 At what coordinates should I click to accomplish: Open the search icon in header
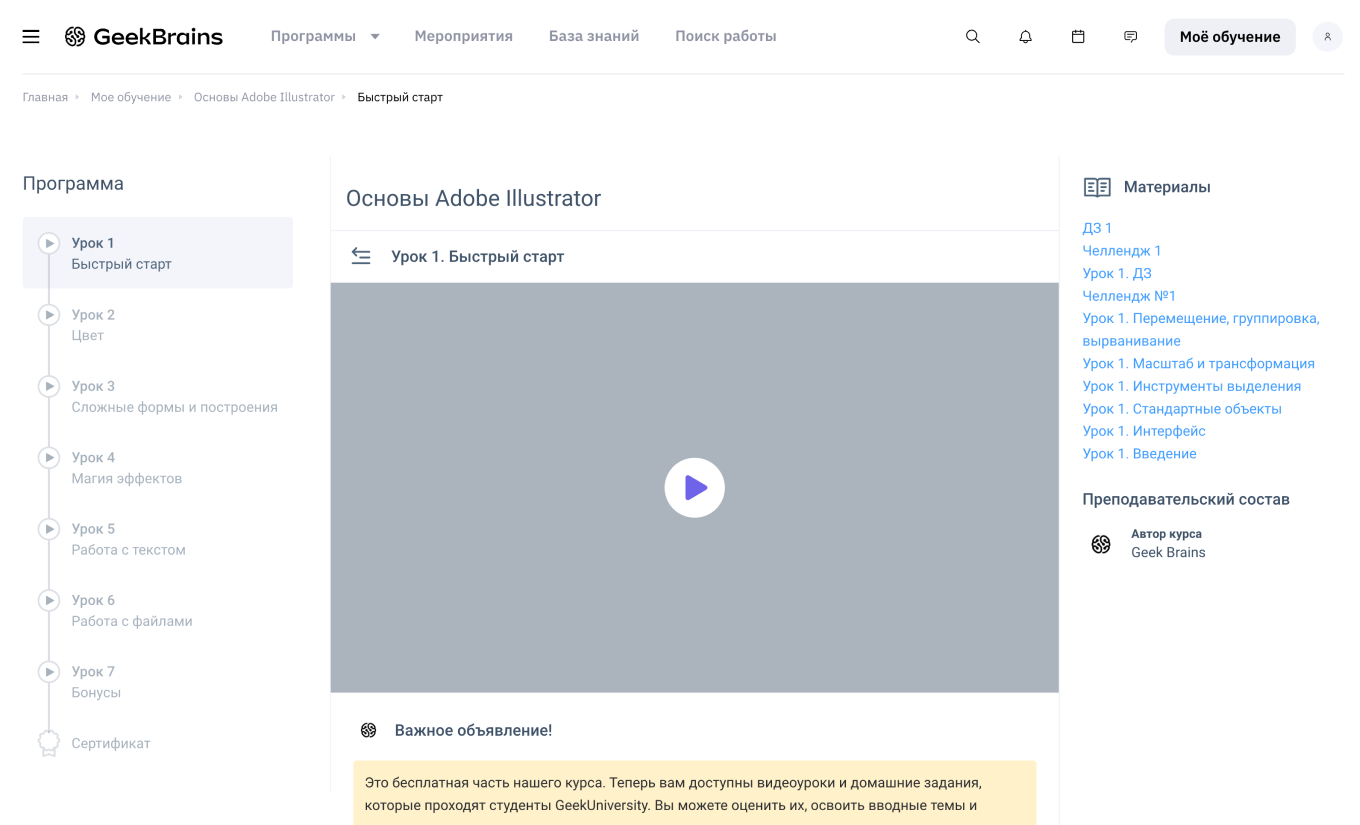[973, 37]
